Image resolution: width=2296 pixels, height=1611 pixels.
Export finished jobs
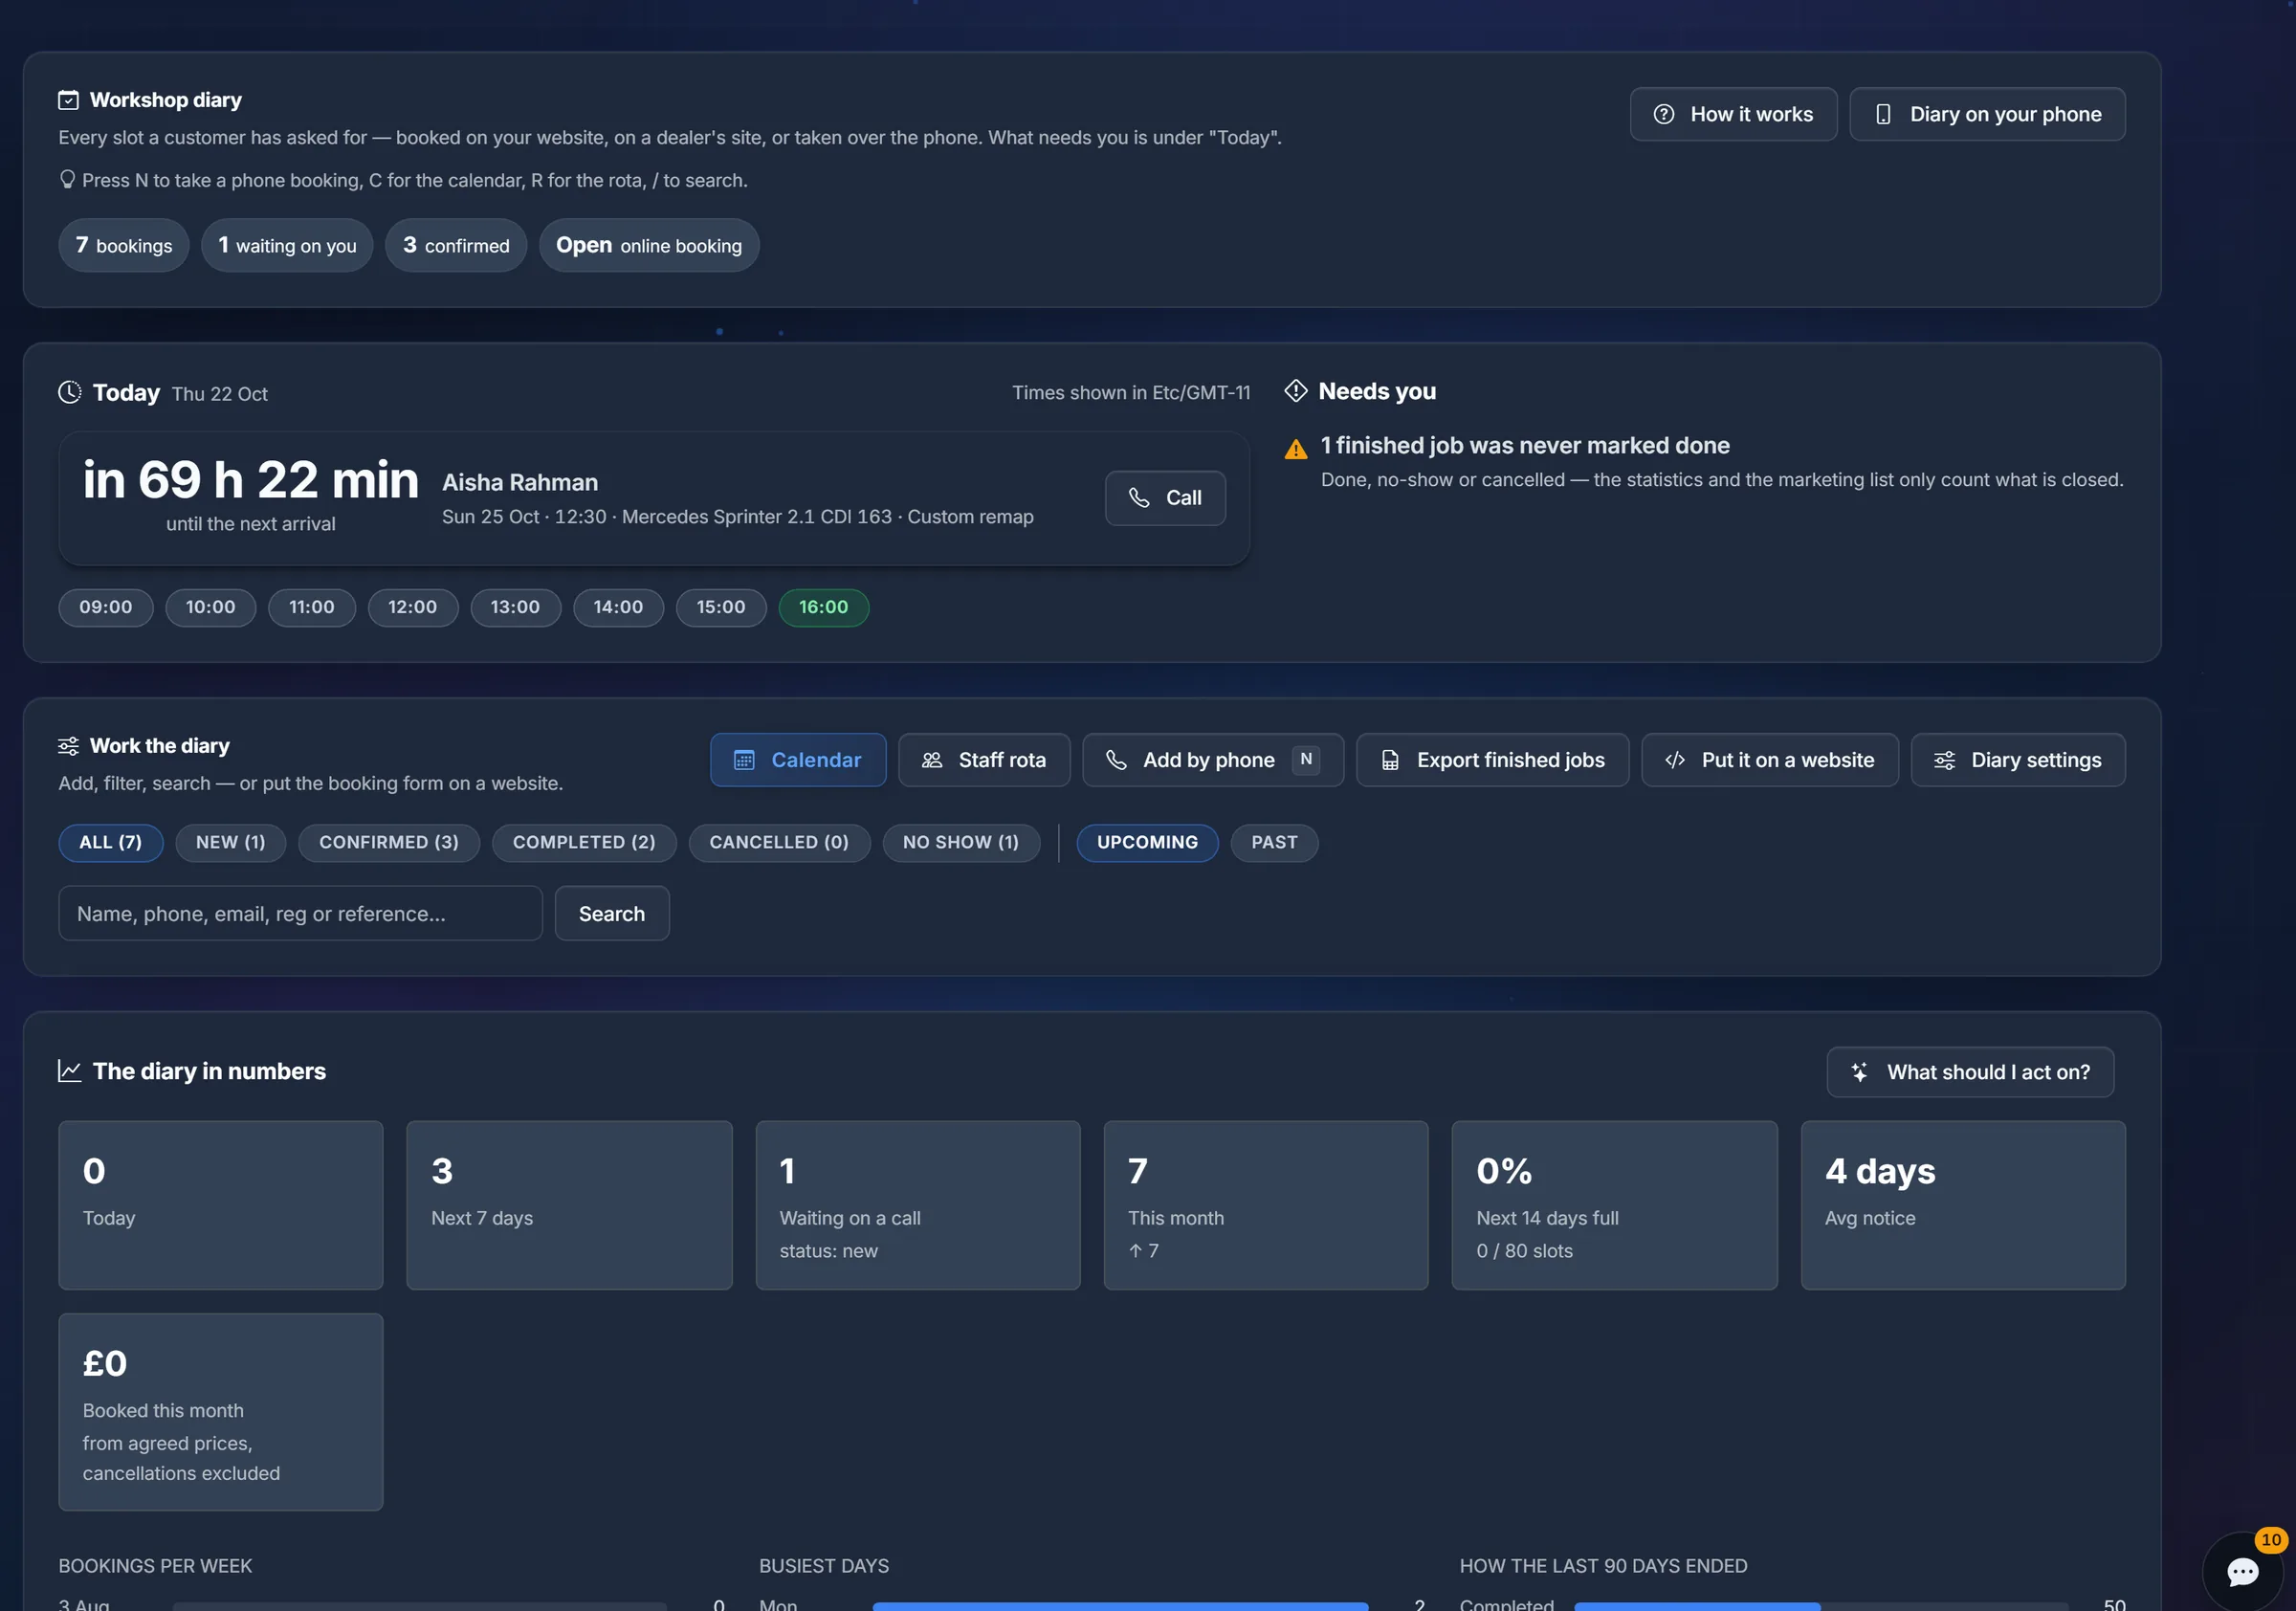[1491, 760]
